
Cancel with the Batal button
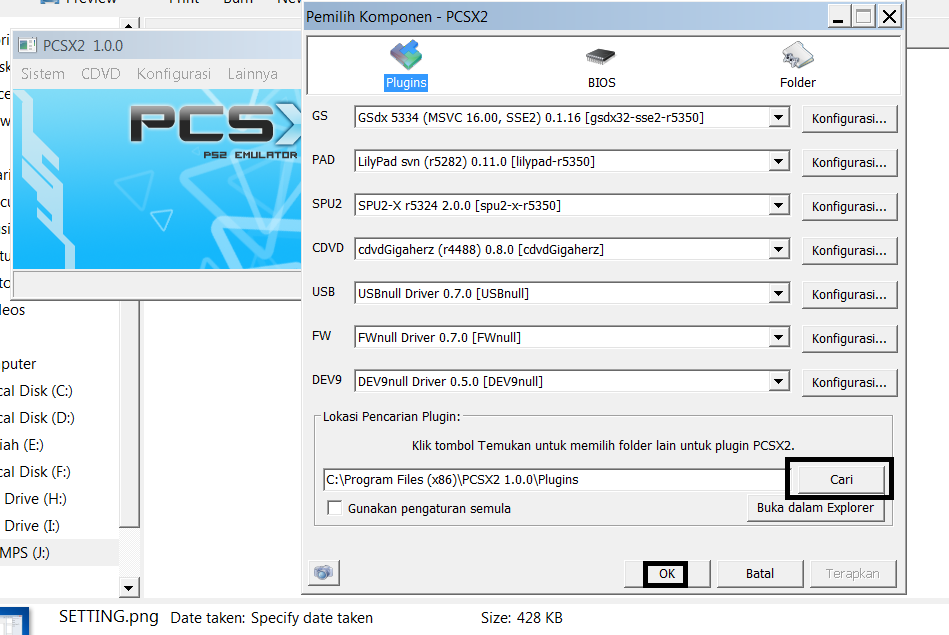(x=760, y=573)
